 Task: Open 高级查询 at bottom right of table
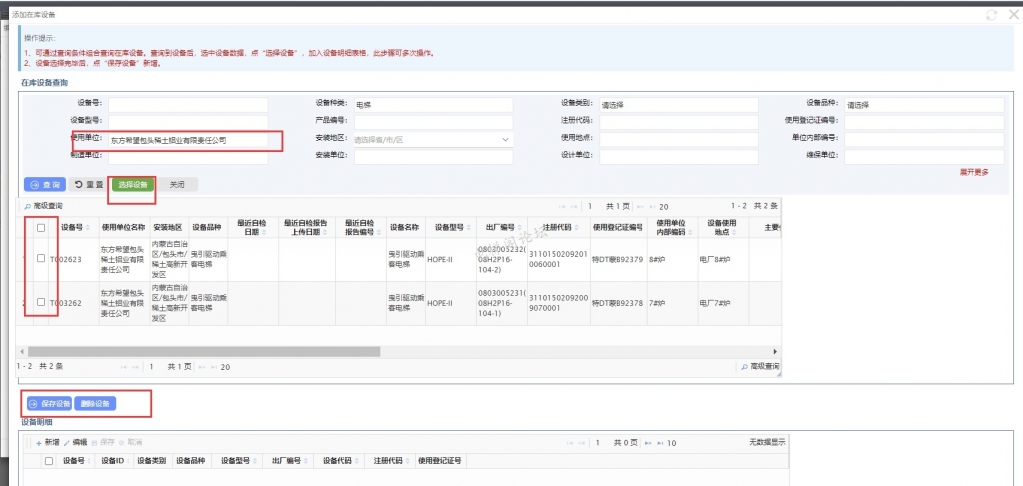760,367
